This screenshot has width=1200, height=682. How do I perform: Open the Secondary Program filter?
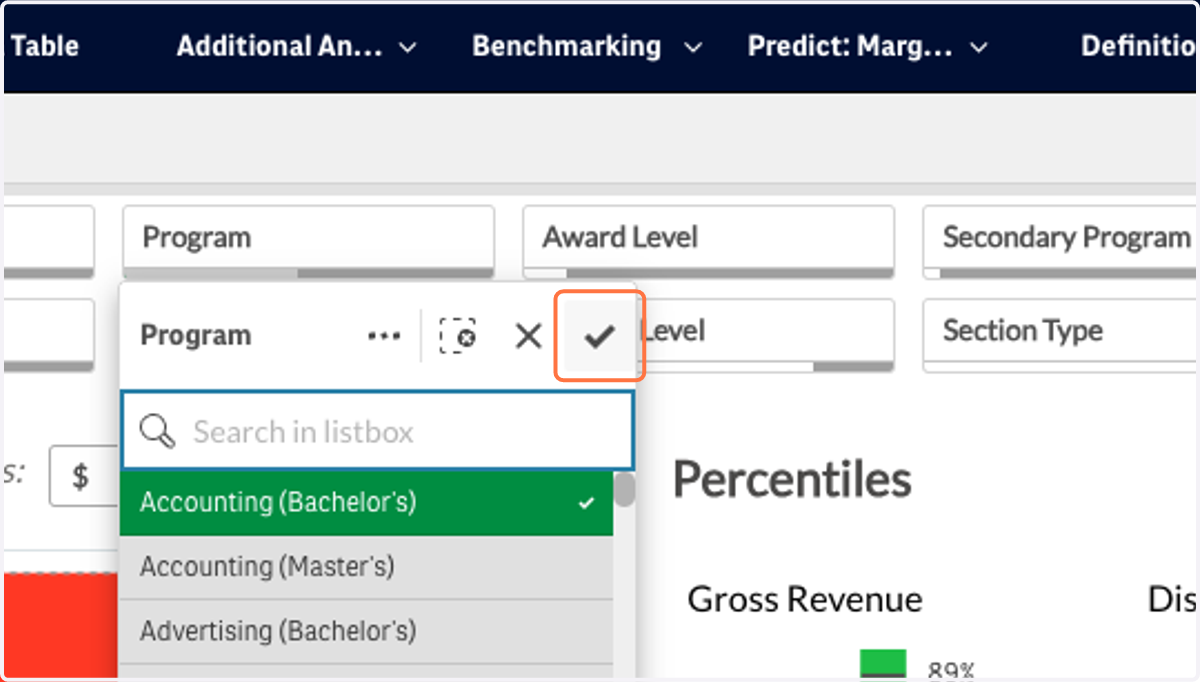1061,242
